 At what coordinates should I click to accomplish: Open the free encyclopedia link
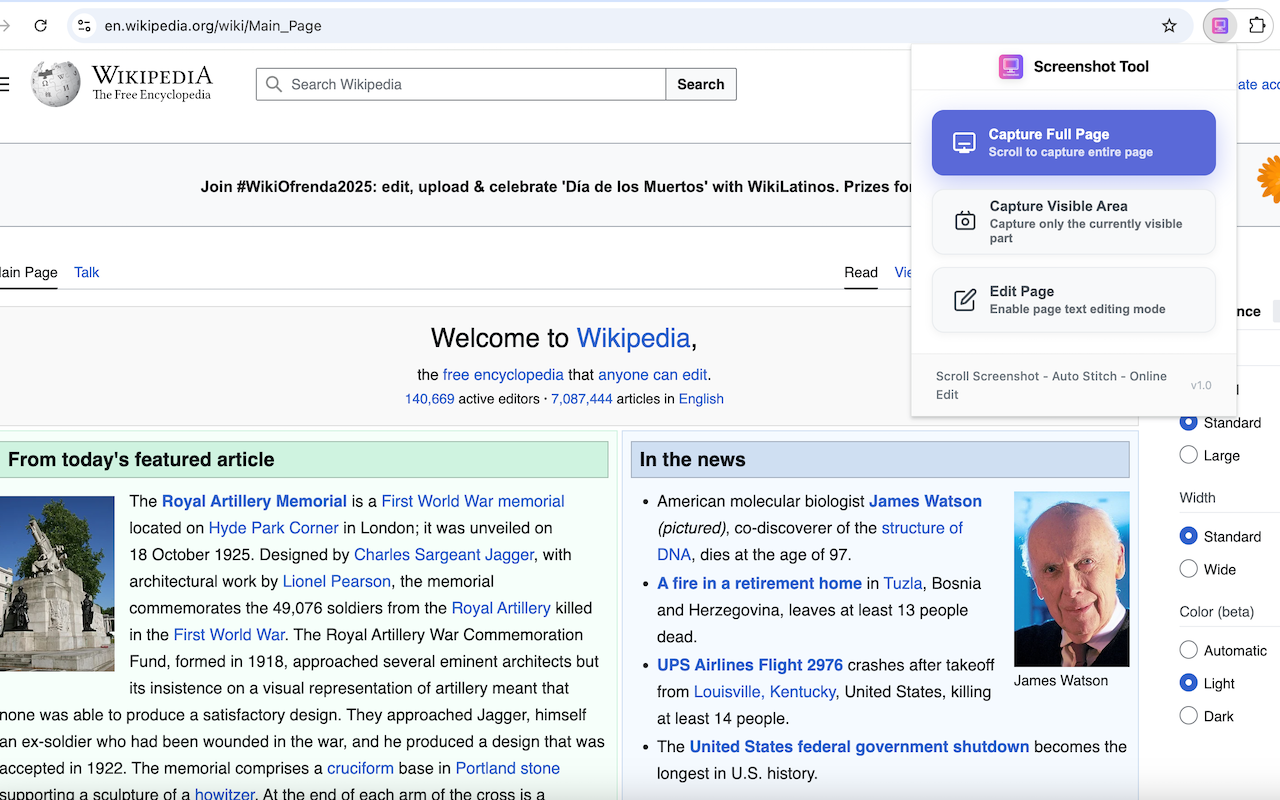(x=503, y=375)
